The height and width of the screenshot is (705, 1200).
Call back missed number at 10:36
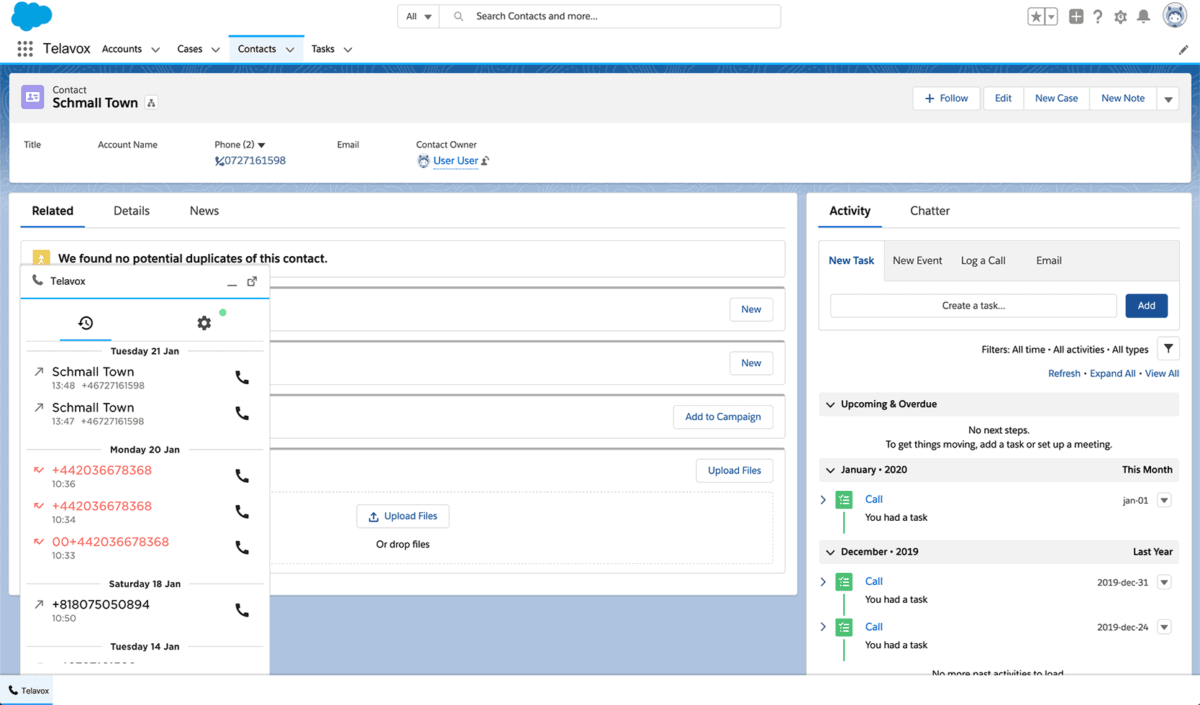click(242, 476)
